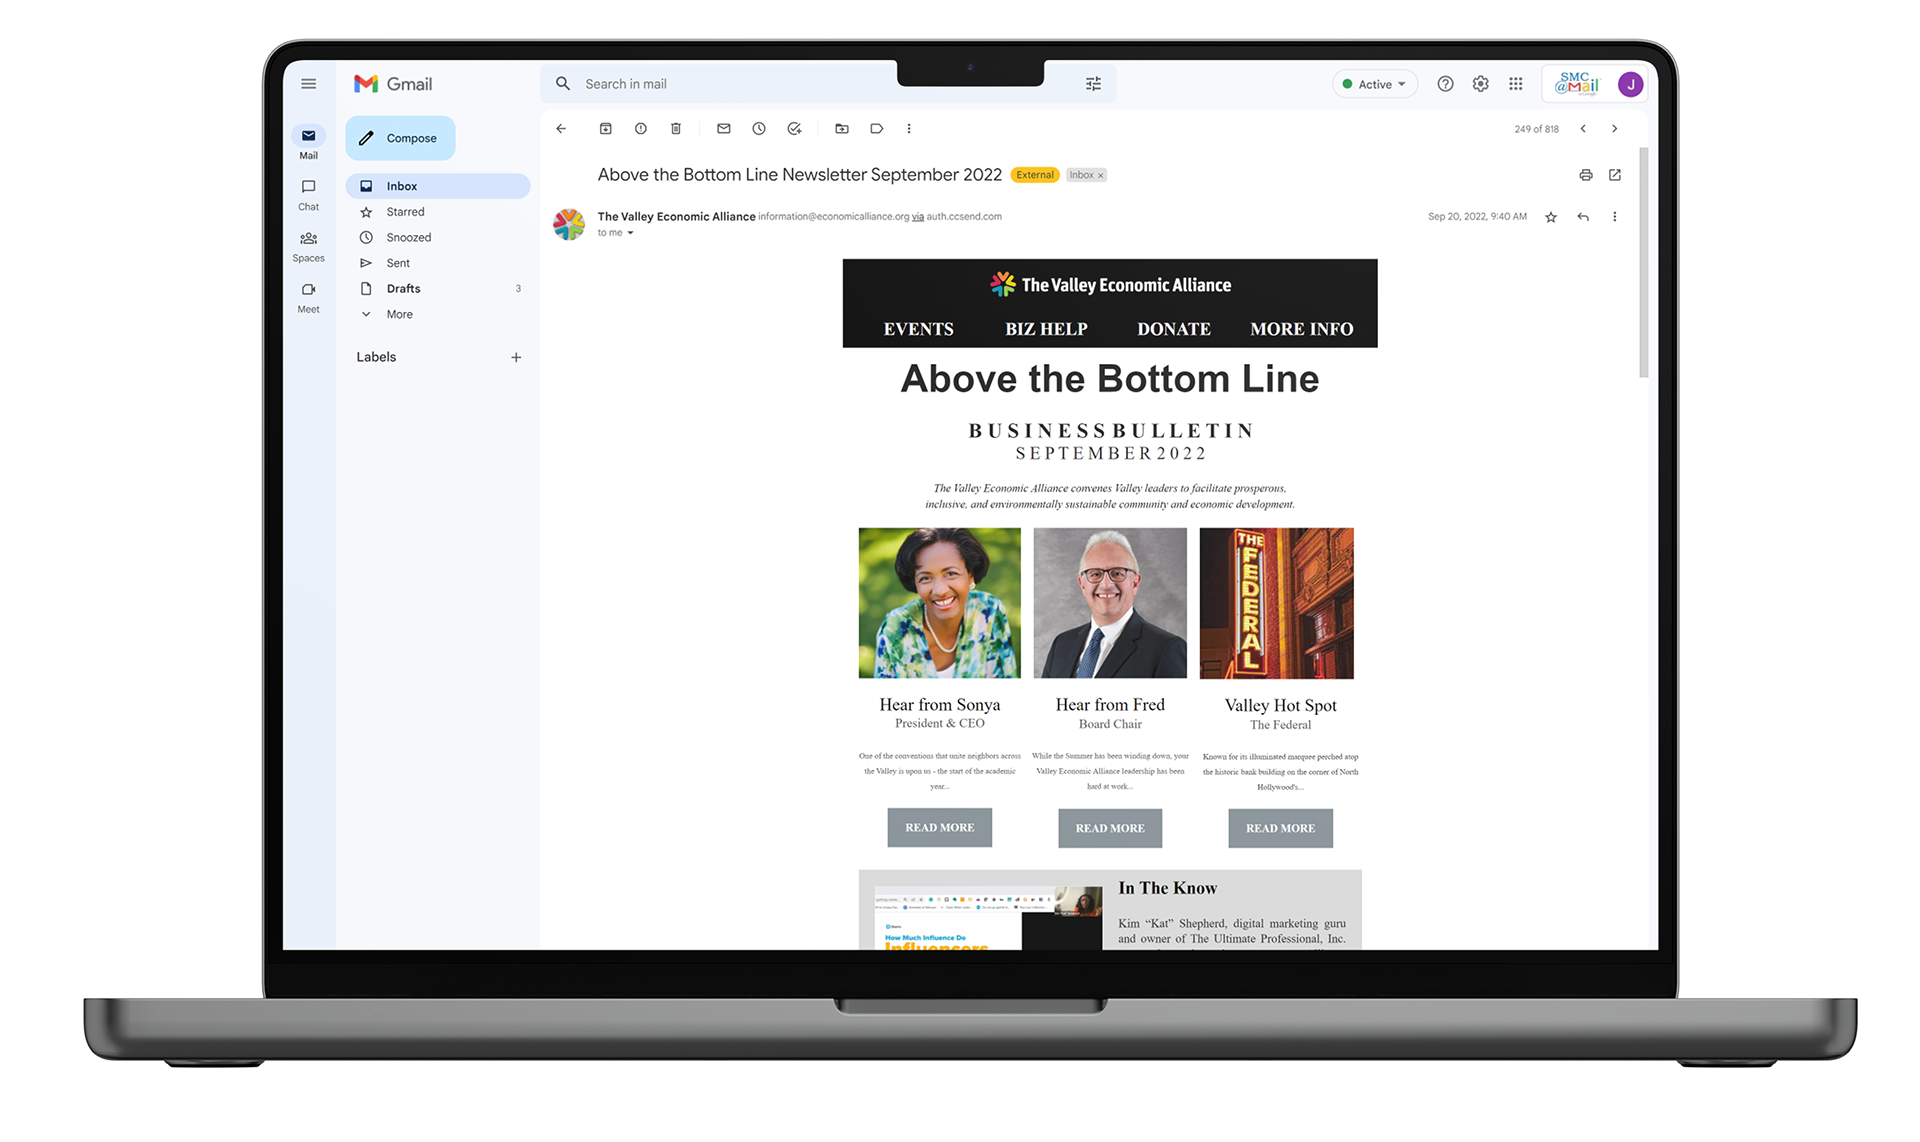This screenshot has height=1142, width=1920.
Task: Star the Valley Economic Alliance message
Action: 1551,217
